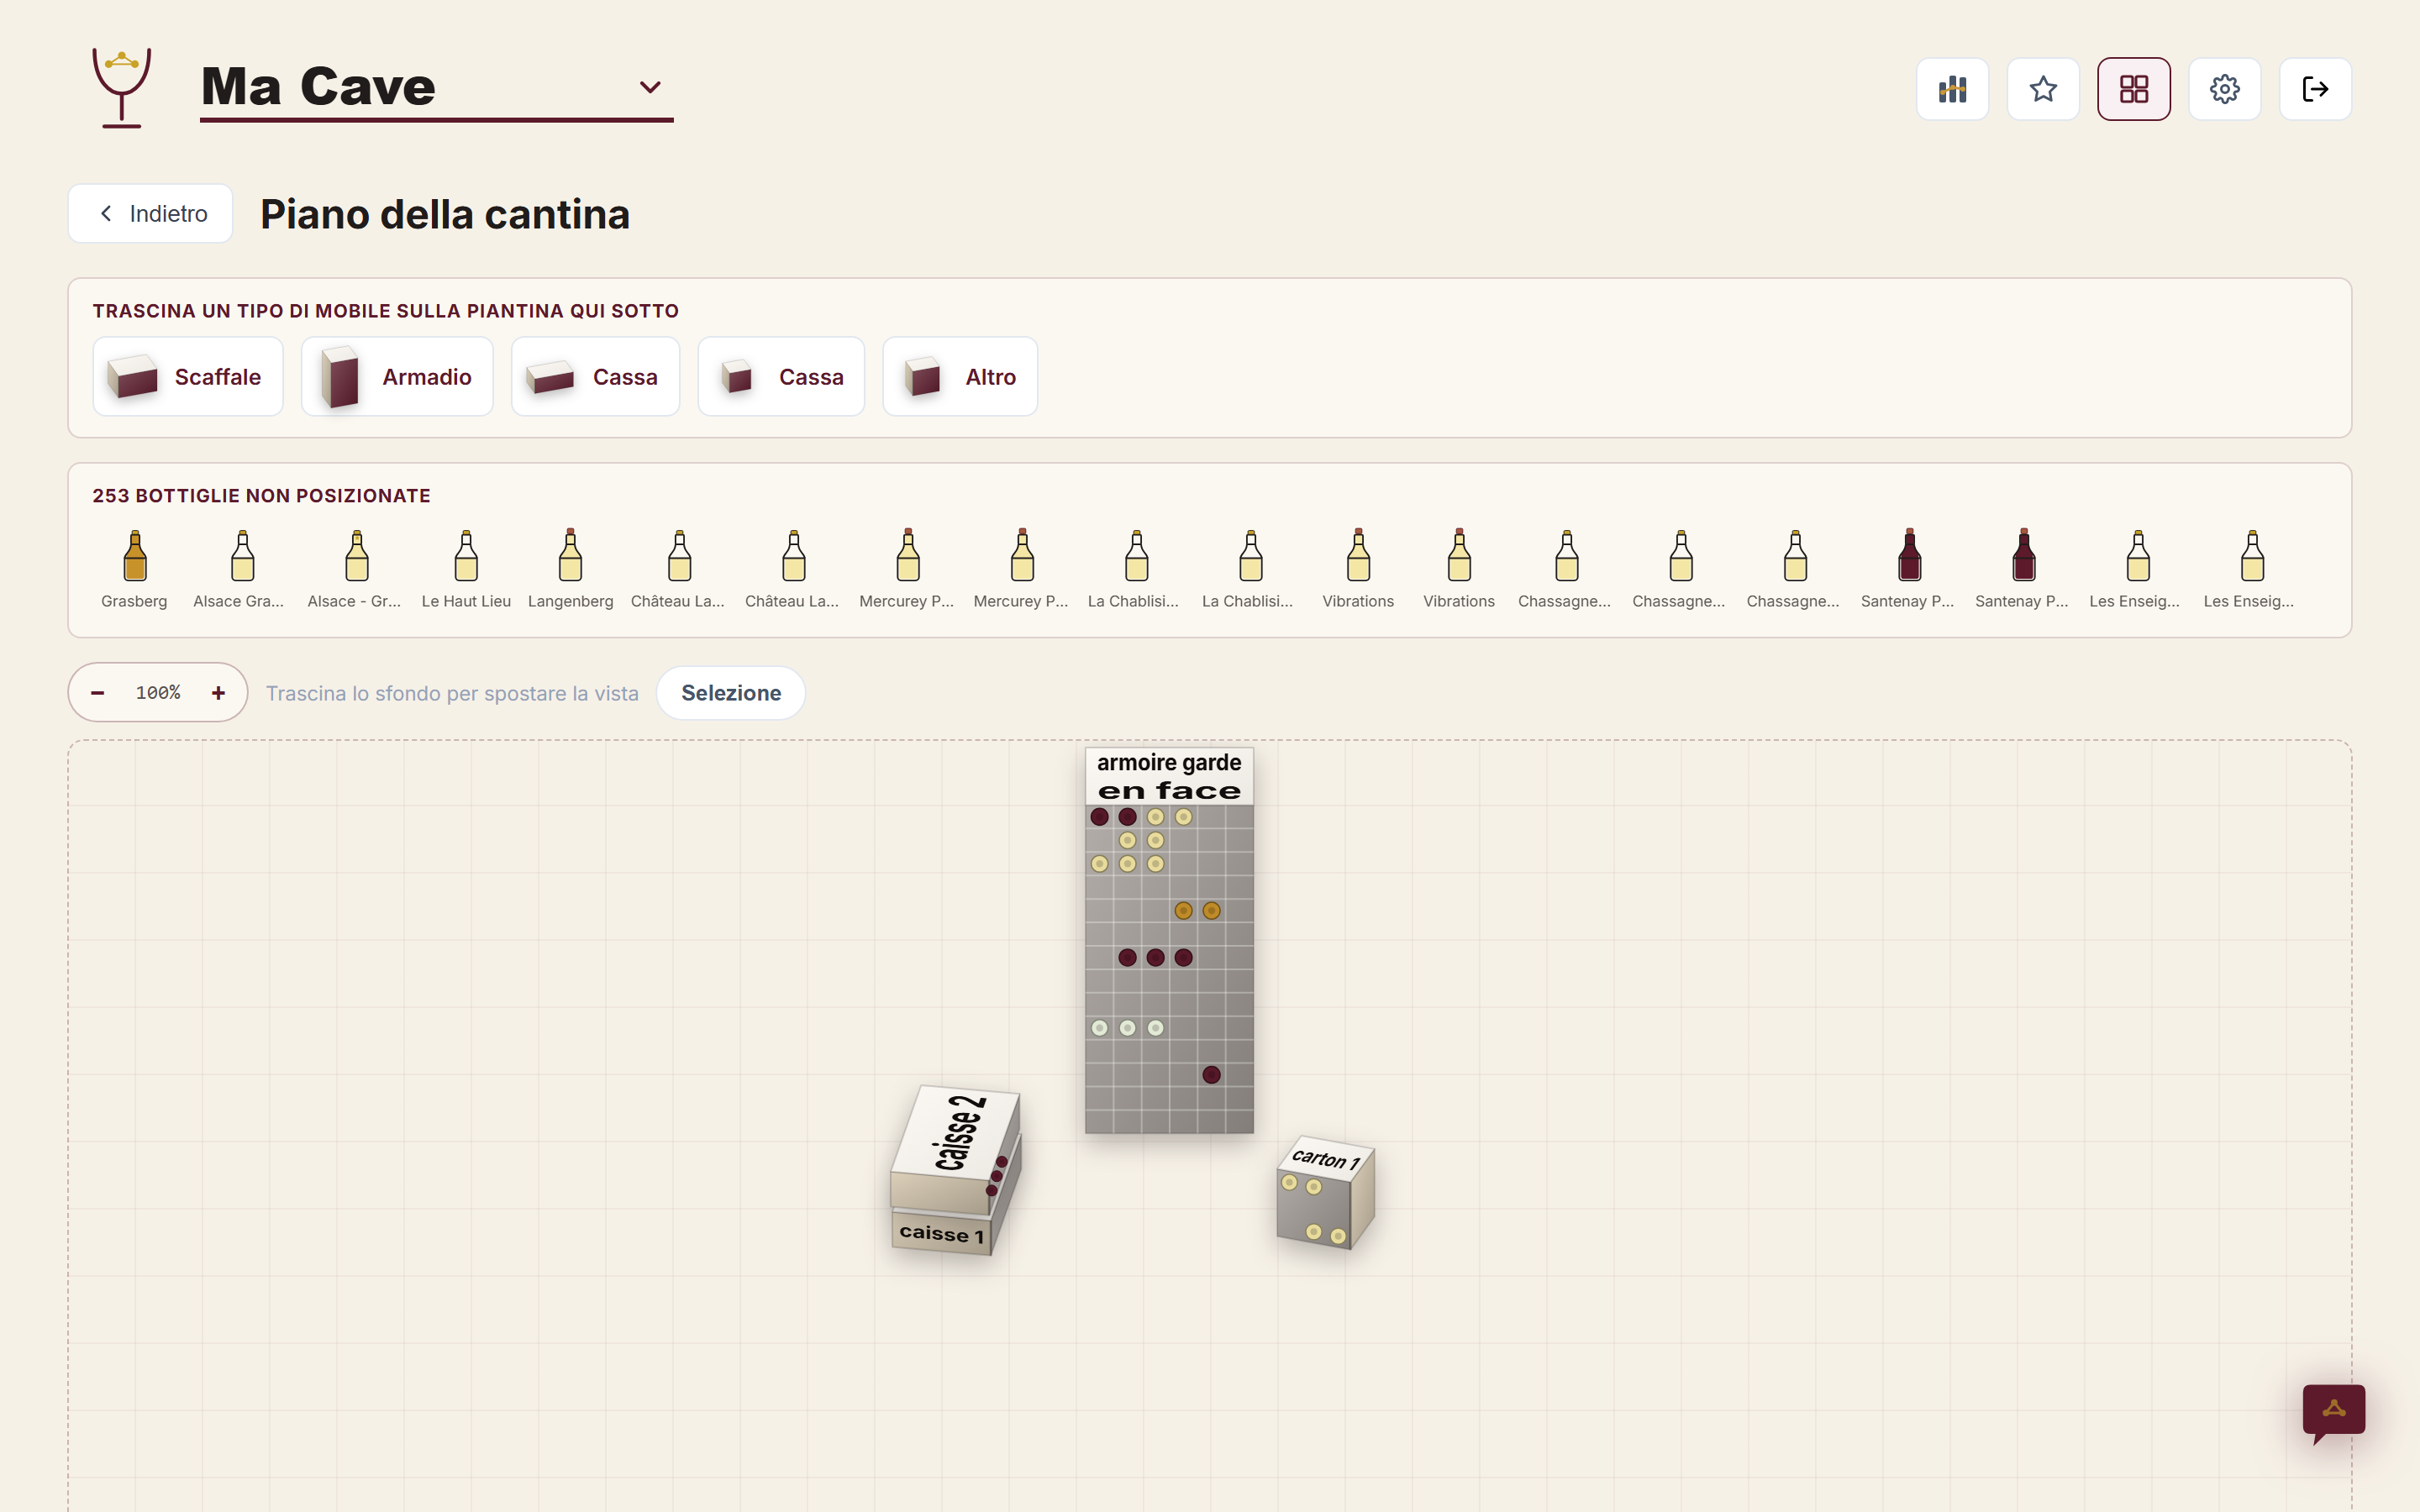The width and height of the screenshot is (2420, 1512).
Task: Select the Armadio furniture type
Action: coord(397,376)
